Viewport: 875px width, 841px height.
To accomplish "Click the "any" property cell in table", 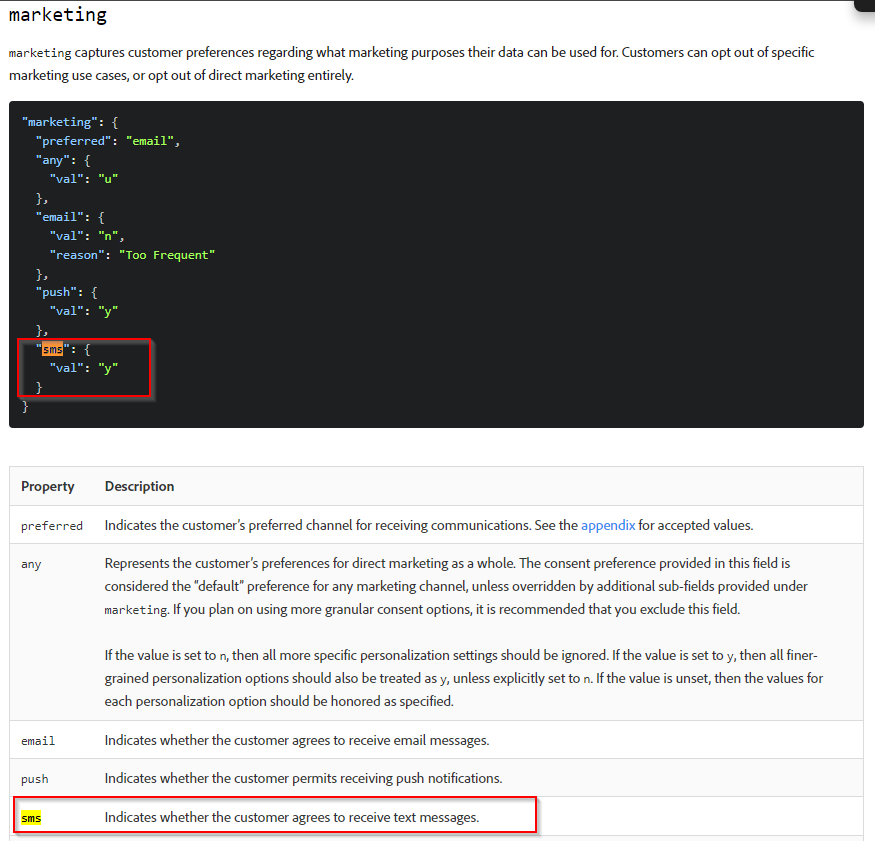I will (31, 564).
